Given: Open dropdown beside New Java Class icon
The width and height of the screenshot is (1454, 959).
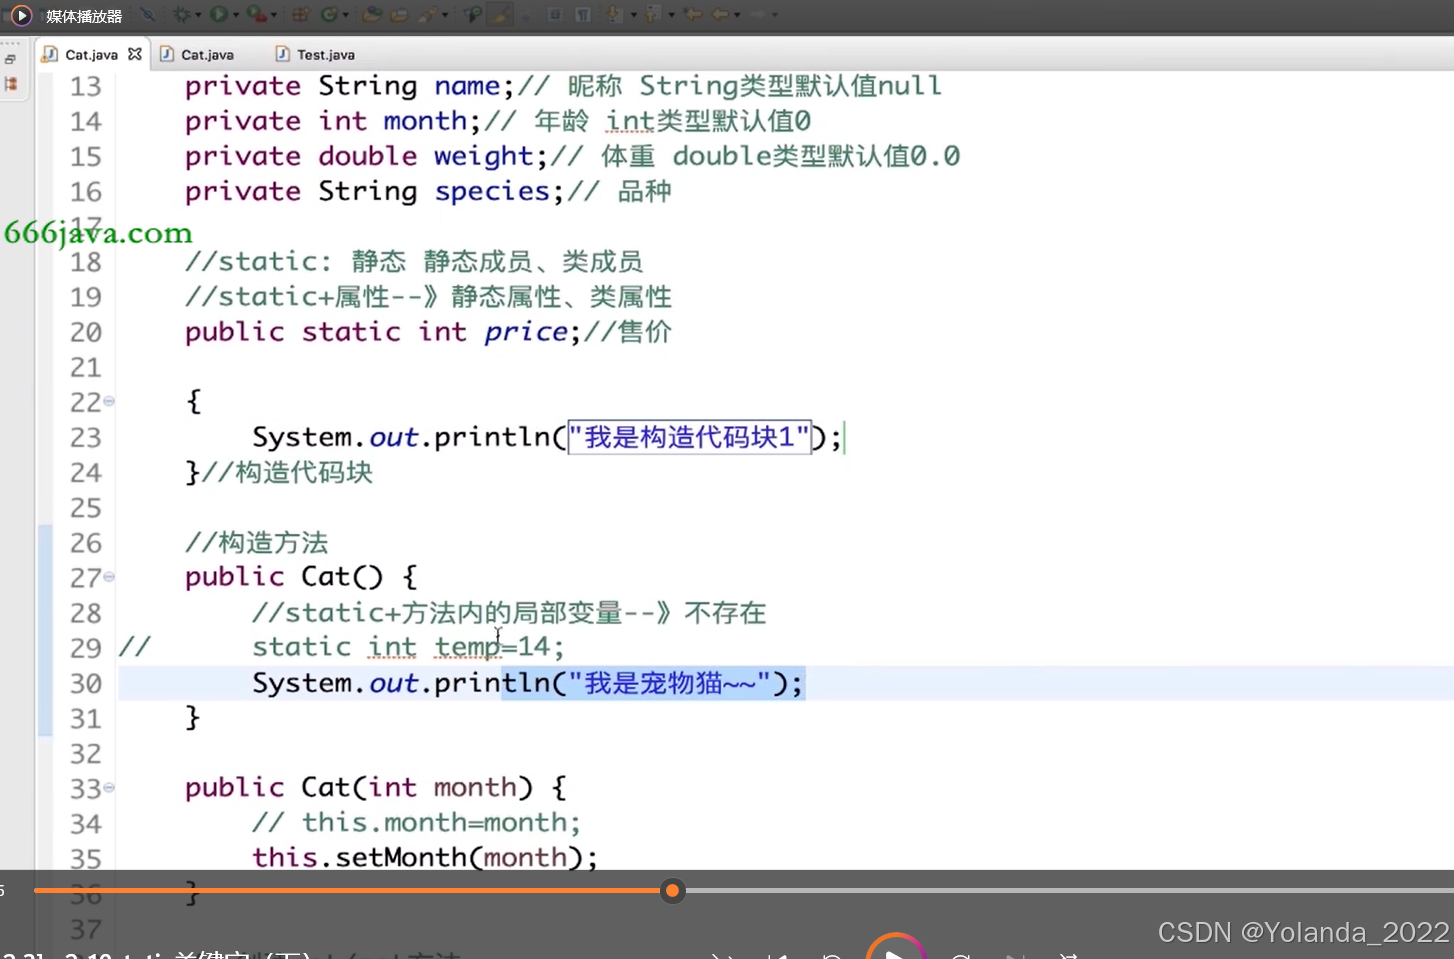Looking at the screenshot, I should click(345, 15).
